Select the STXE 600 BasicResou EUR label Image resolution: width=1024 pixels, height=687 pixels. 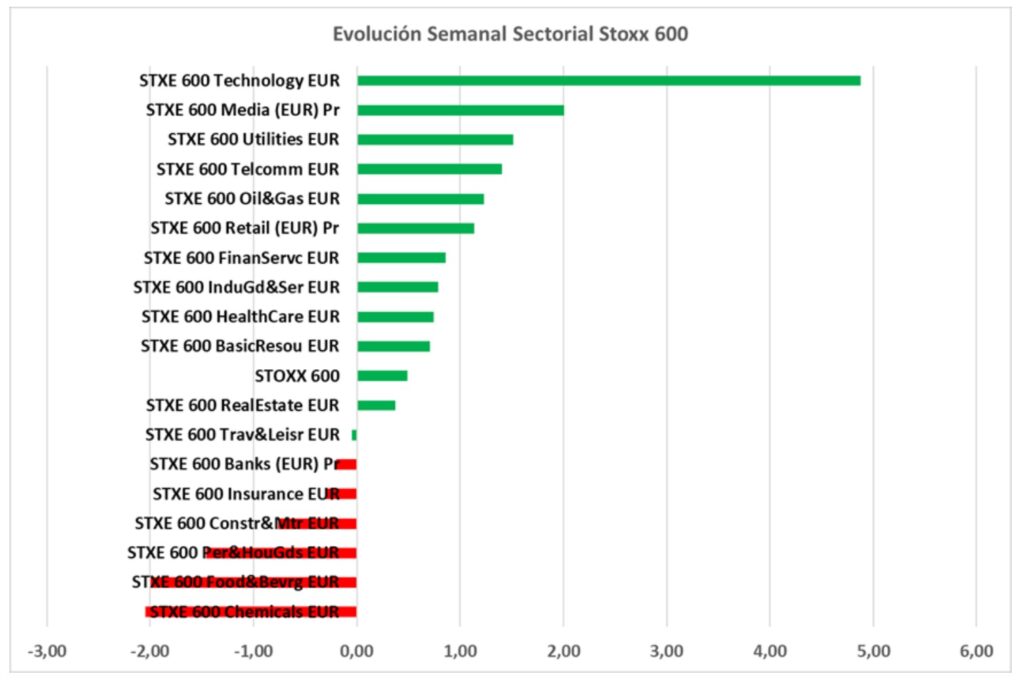[240, 346]
